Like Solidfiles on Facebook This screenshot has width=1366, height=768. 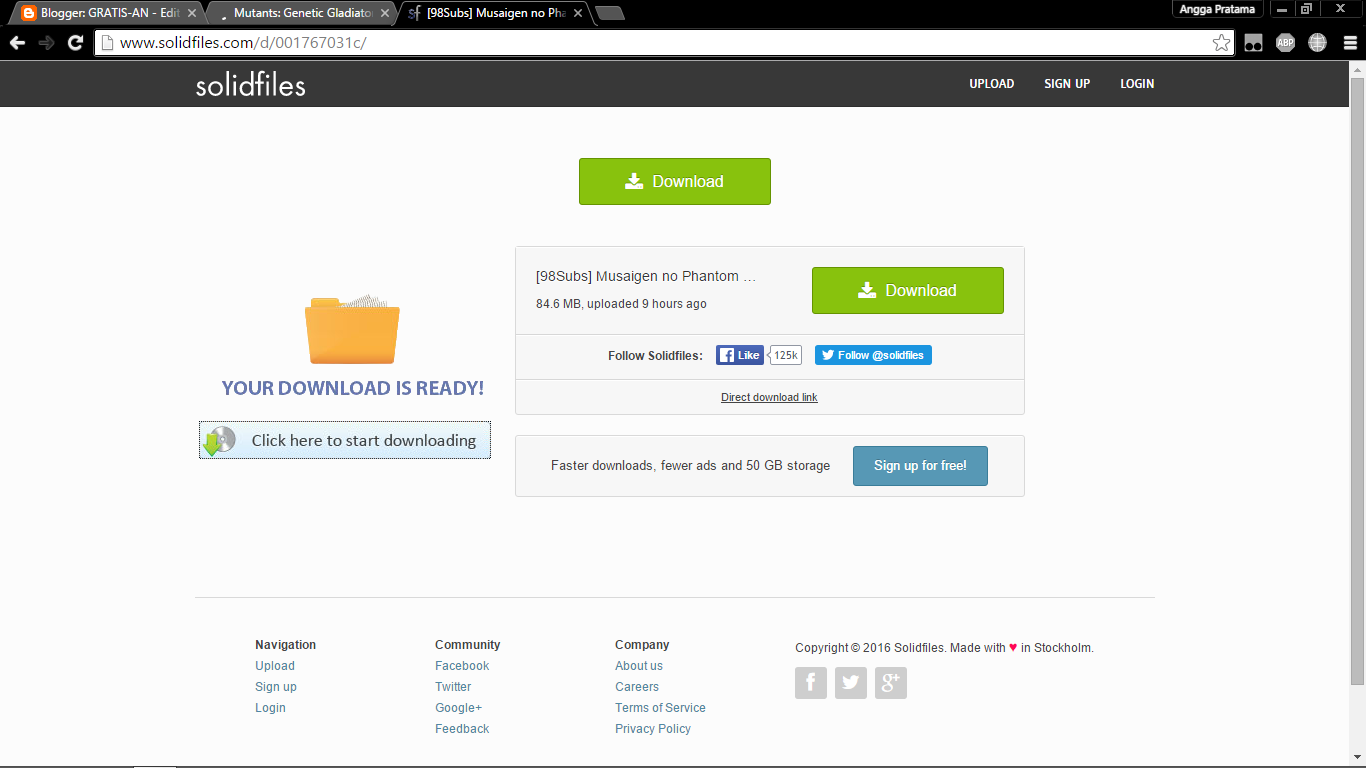coord(739,355)
